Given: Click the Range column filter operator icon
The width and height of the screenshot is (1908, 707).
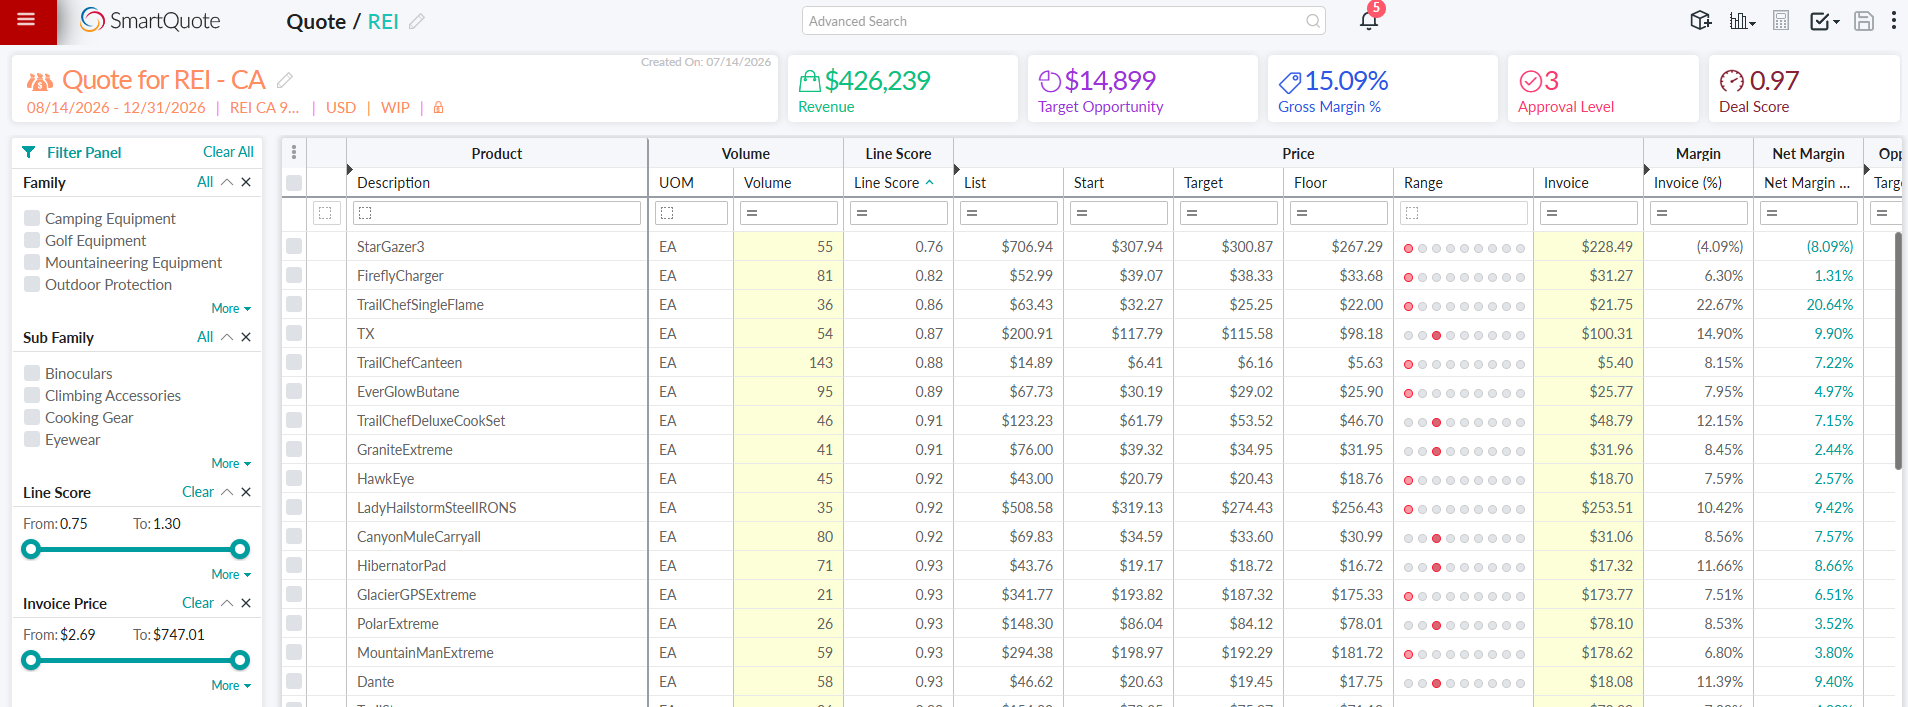Looking at the screenshot, I should 1412,213.
